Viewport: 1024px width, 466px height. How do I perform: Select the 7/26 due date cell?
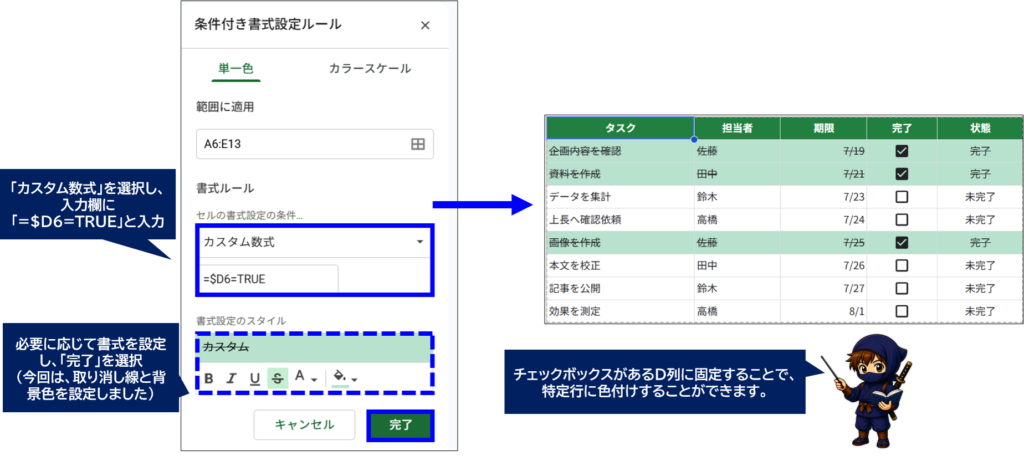click(x=824, y=266)
